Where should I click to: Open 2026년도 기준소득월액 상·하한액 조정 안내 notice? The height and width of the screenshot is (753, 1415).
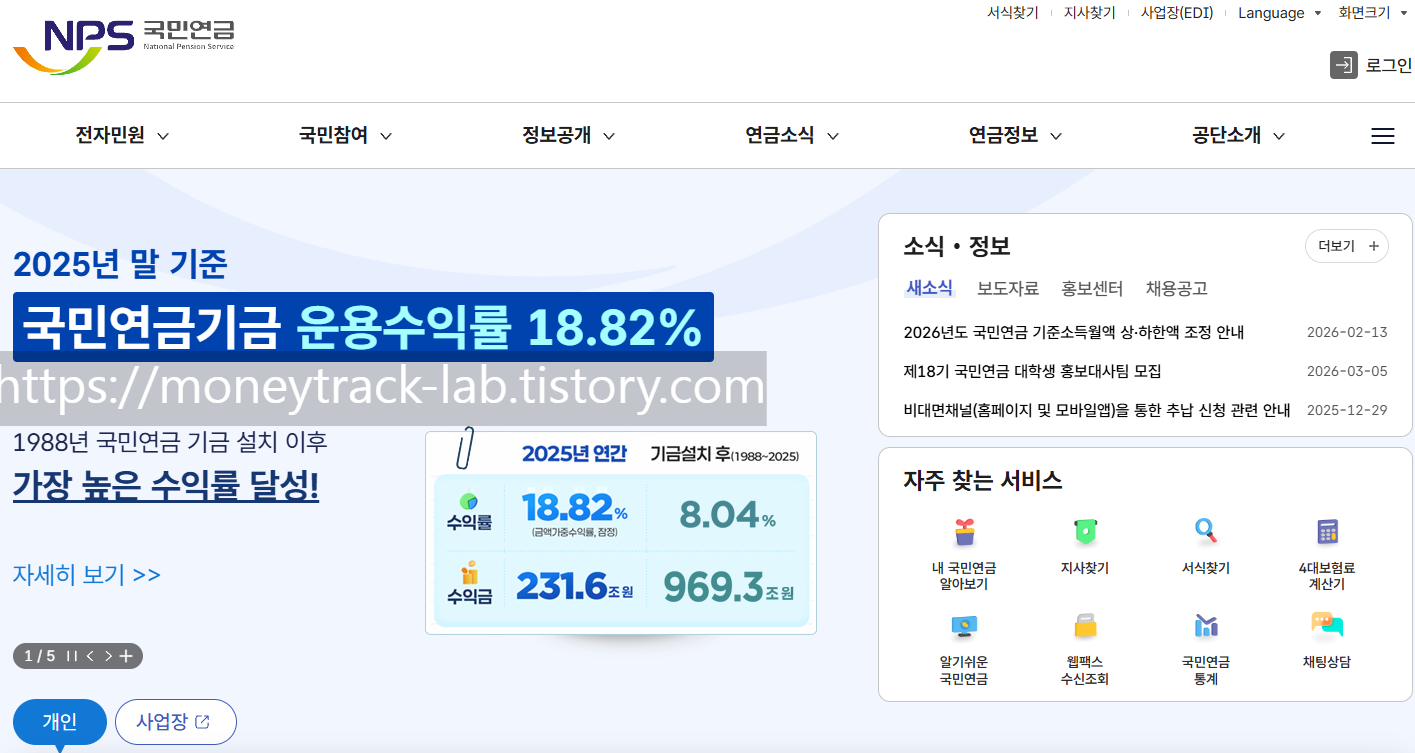click(1074, 332)
